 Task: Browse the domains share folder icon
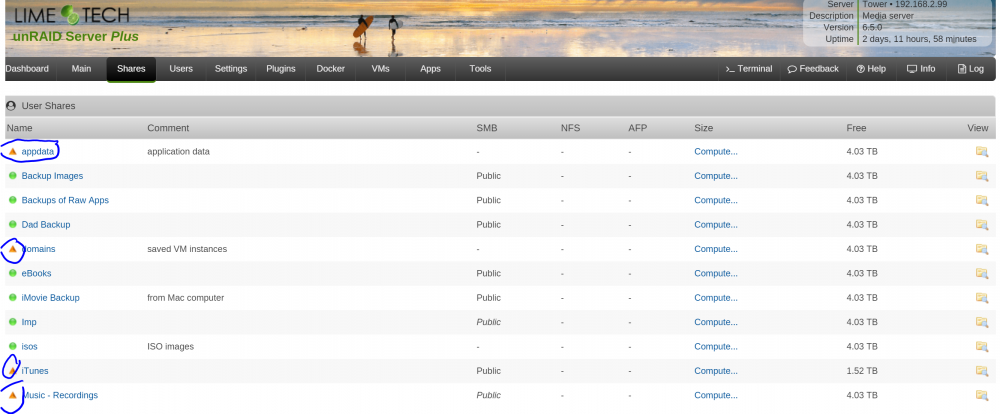click(982, 249)
